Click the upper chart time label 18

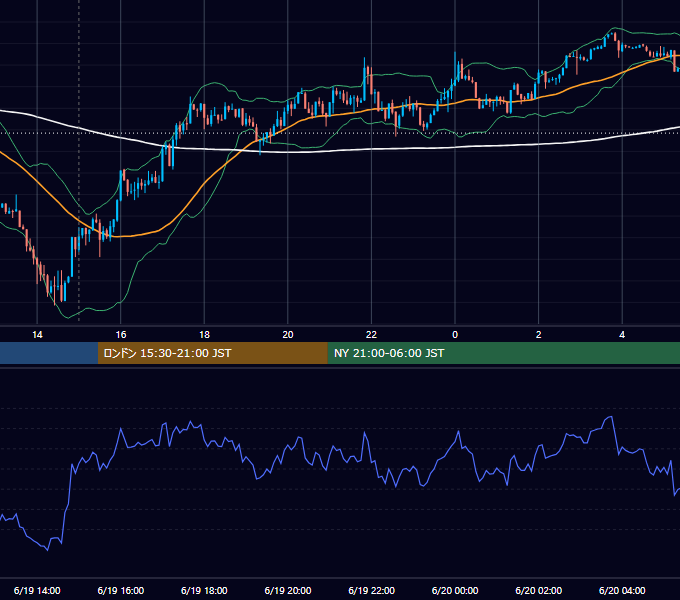point(204,335)
